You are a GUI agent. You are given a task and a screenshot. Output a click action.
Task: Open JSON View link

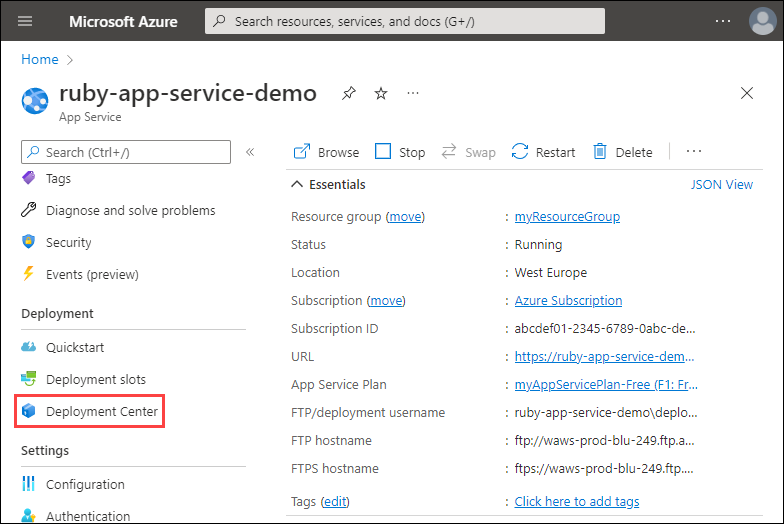point(721,184)
